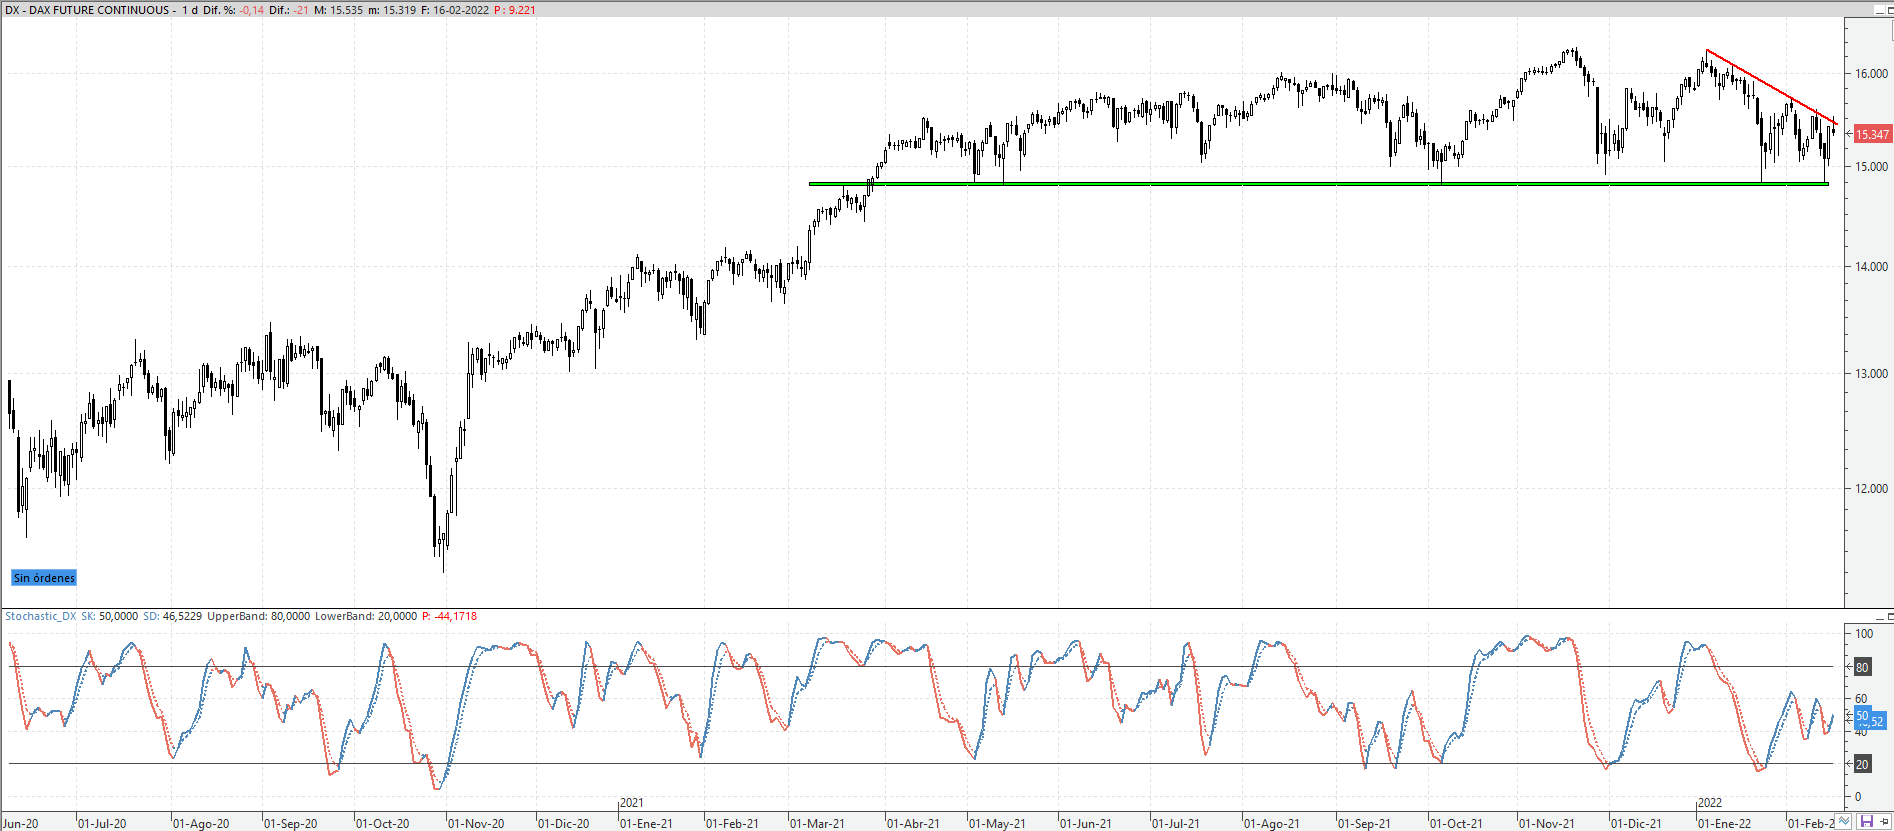Click the 'LowerBand: 20,0000' parameter
Screen dimensions: 1894x831
tap(366, 616)
